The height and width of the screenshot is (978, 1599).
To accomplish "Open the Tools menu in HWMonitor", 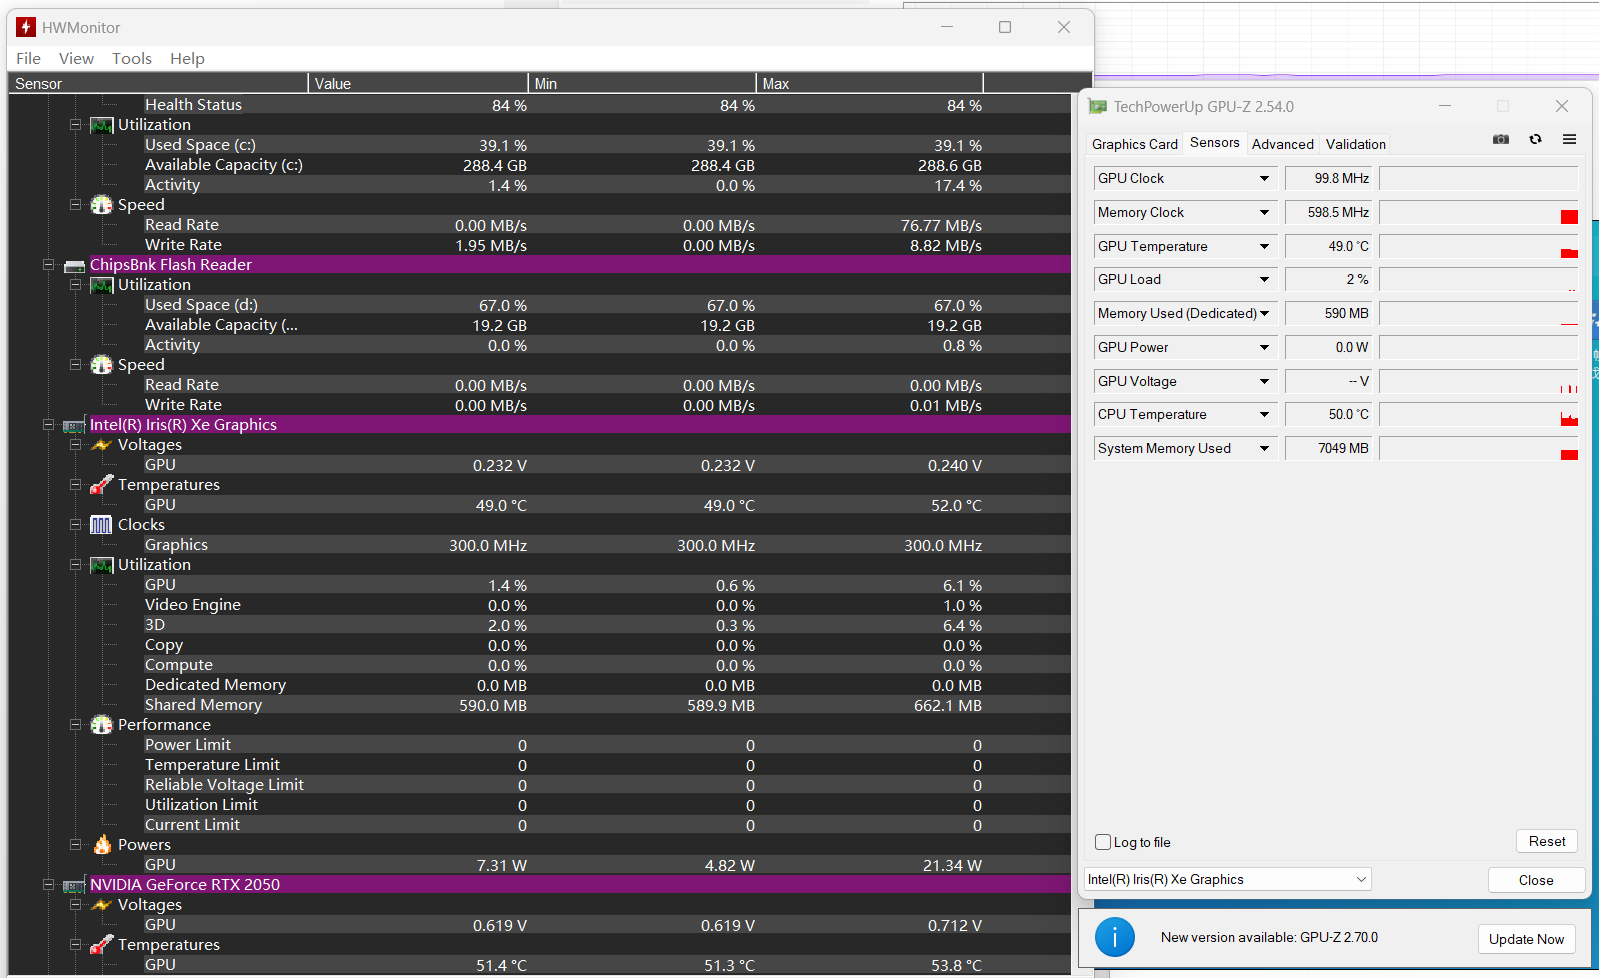I will 132,59.
